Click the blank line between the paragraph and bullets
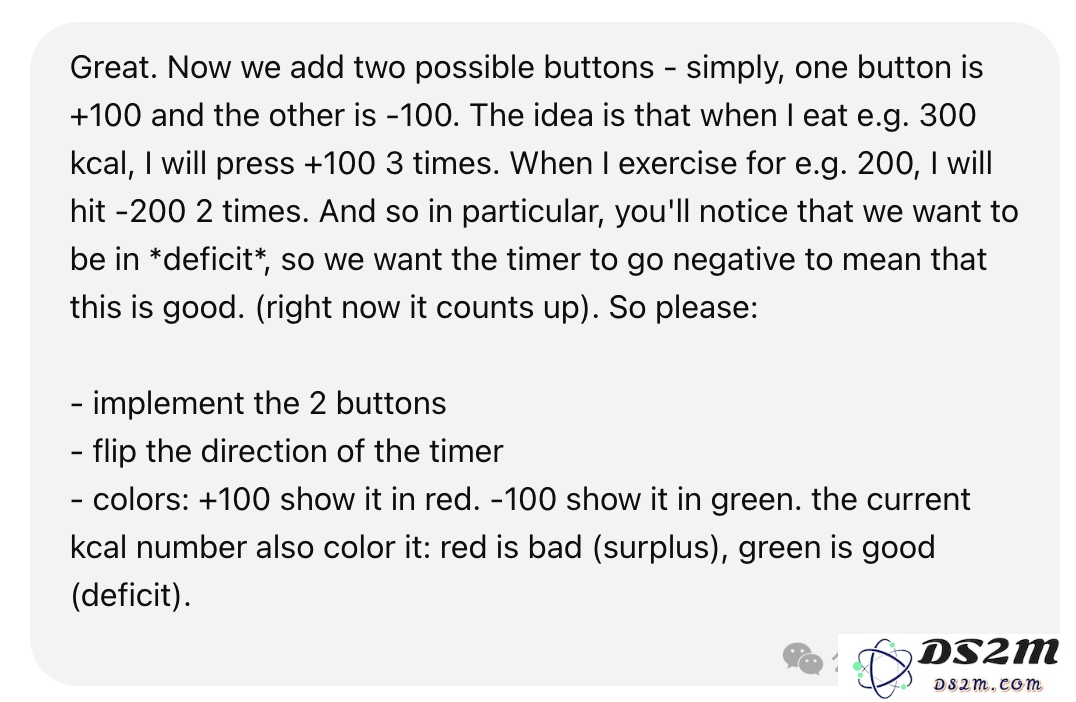 [x=542, y=355]
